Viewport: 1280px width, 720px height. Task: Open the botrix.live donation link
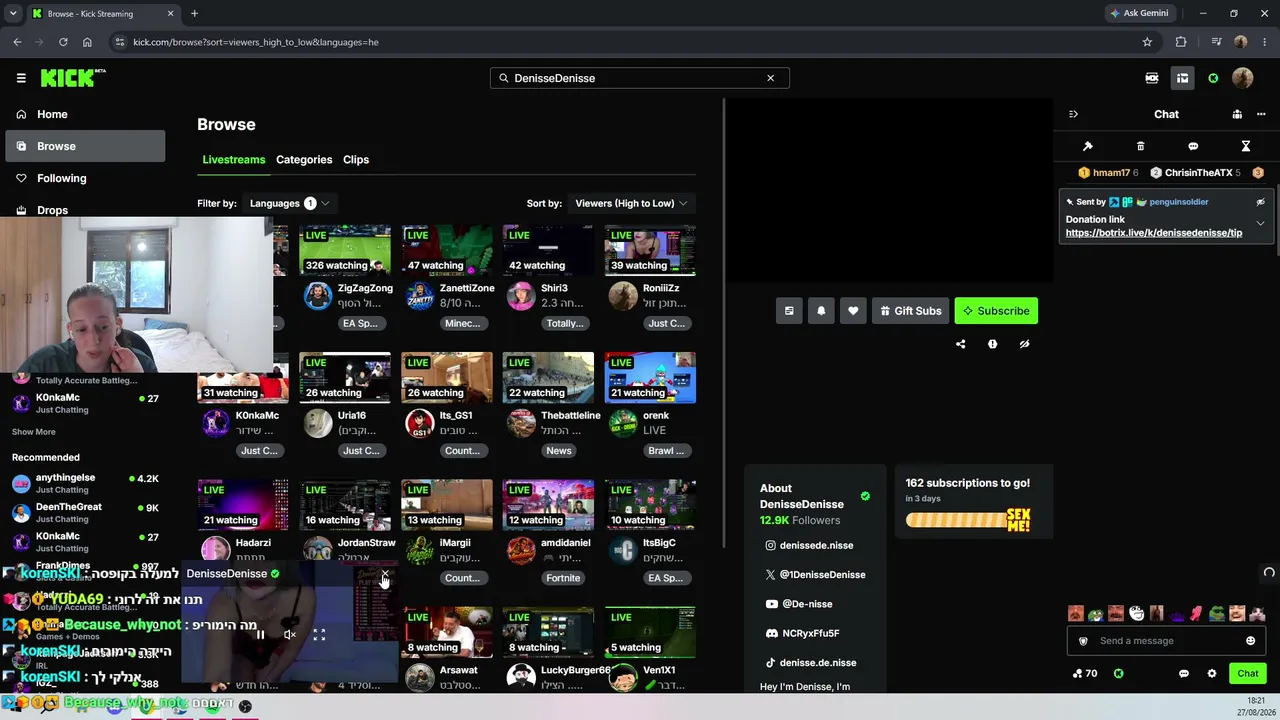pos(1154,233)
